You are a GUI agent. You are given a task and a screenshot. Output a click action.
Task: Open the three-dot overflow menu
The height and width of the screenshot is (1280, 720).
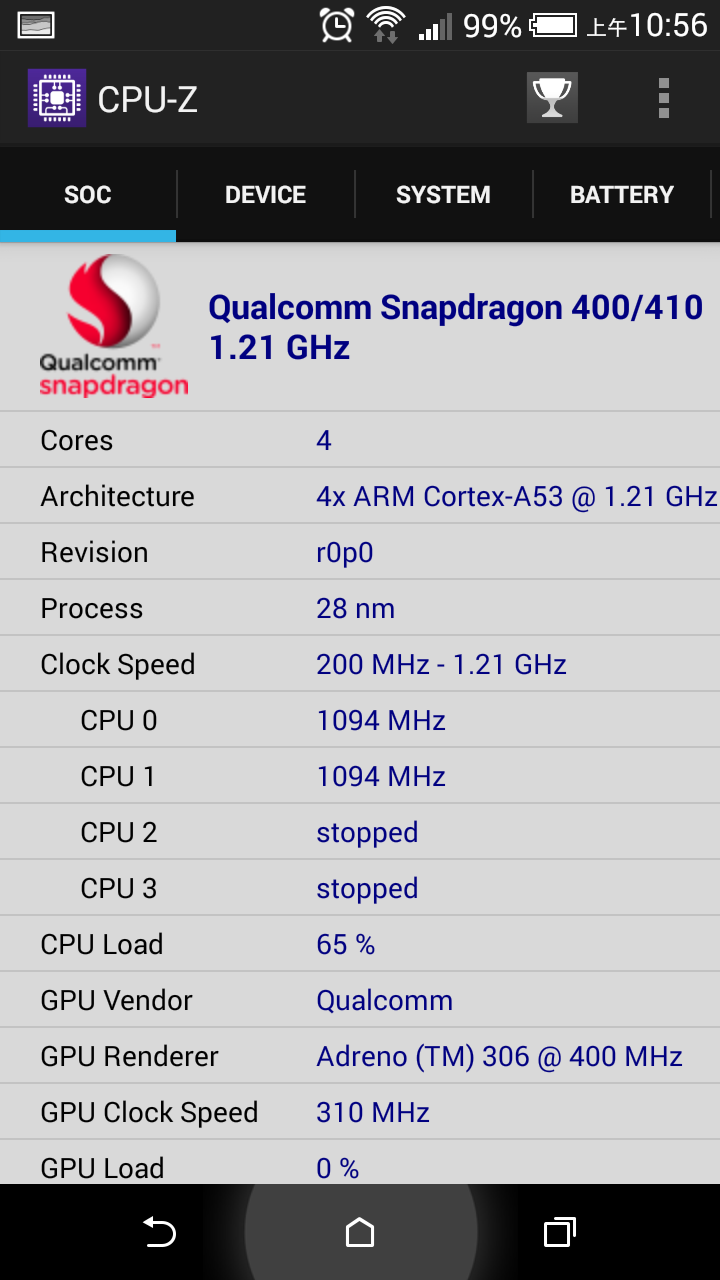click(663, 98)
